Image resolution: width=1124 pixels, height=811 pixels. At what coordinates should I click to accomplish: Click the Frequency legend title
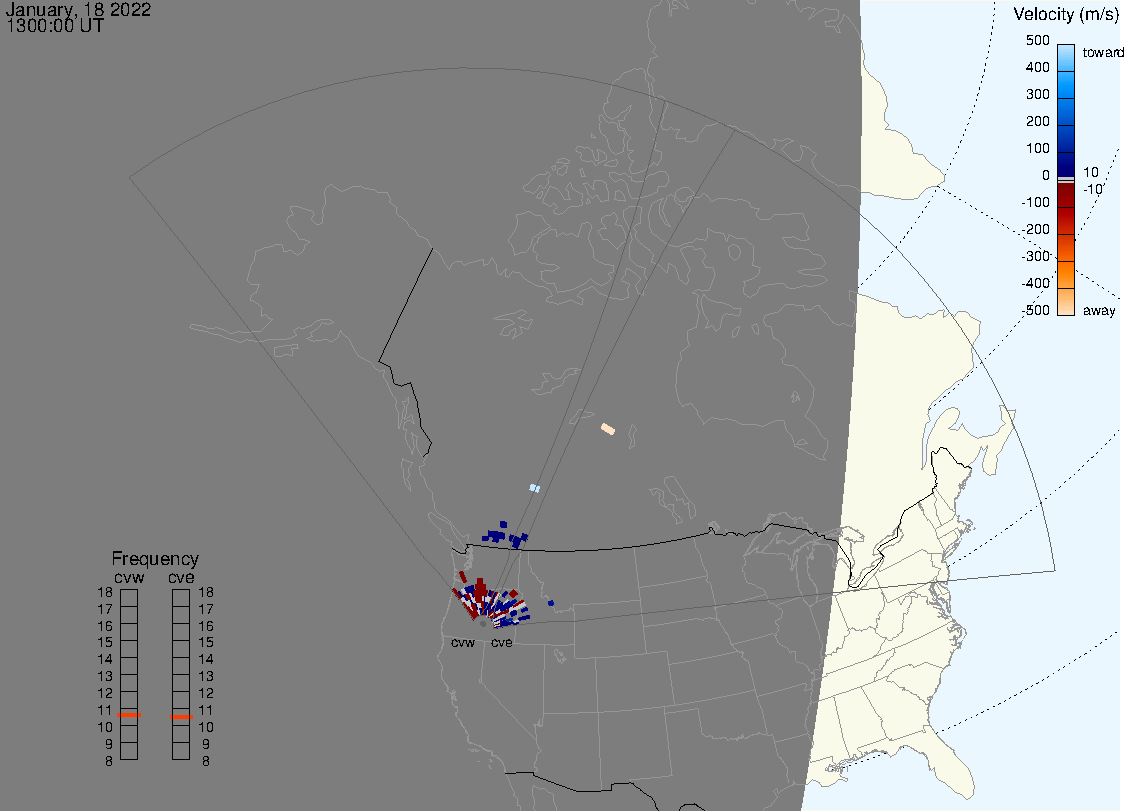155,559
